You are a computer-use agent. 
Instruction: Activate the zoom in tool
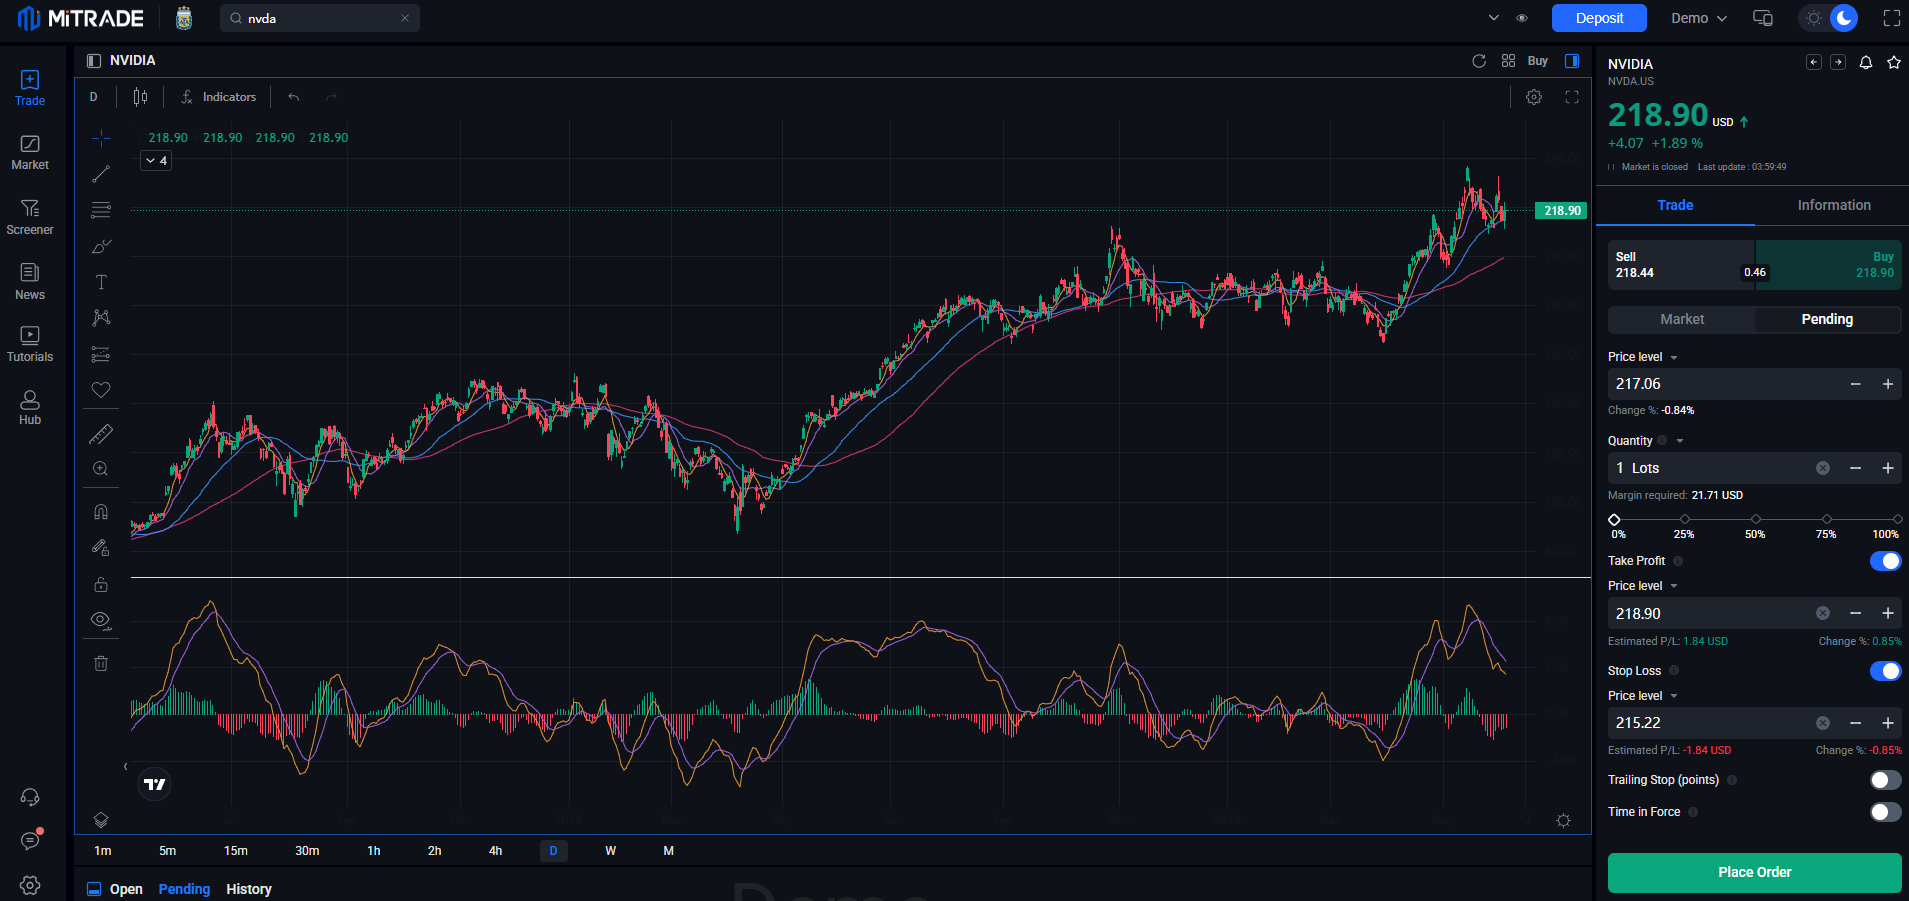(101, 469)
